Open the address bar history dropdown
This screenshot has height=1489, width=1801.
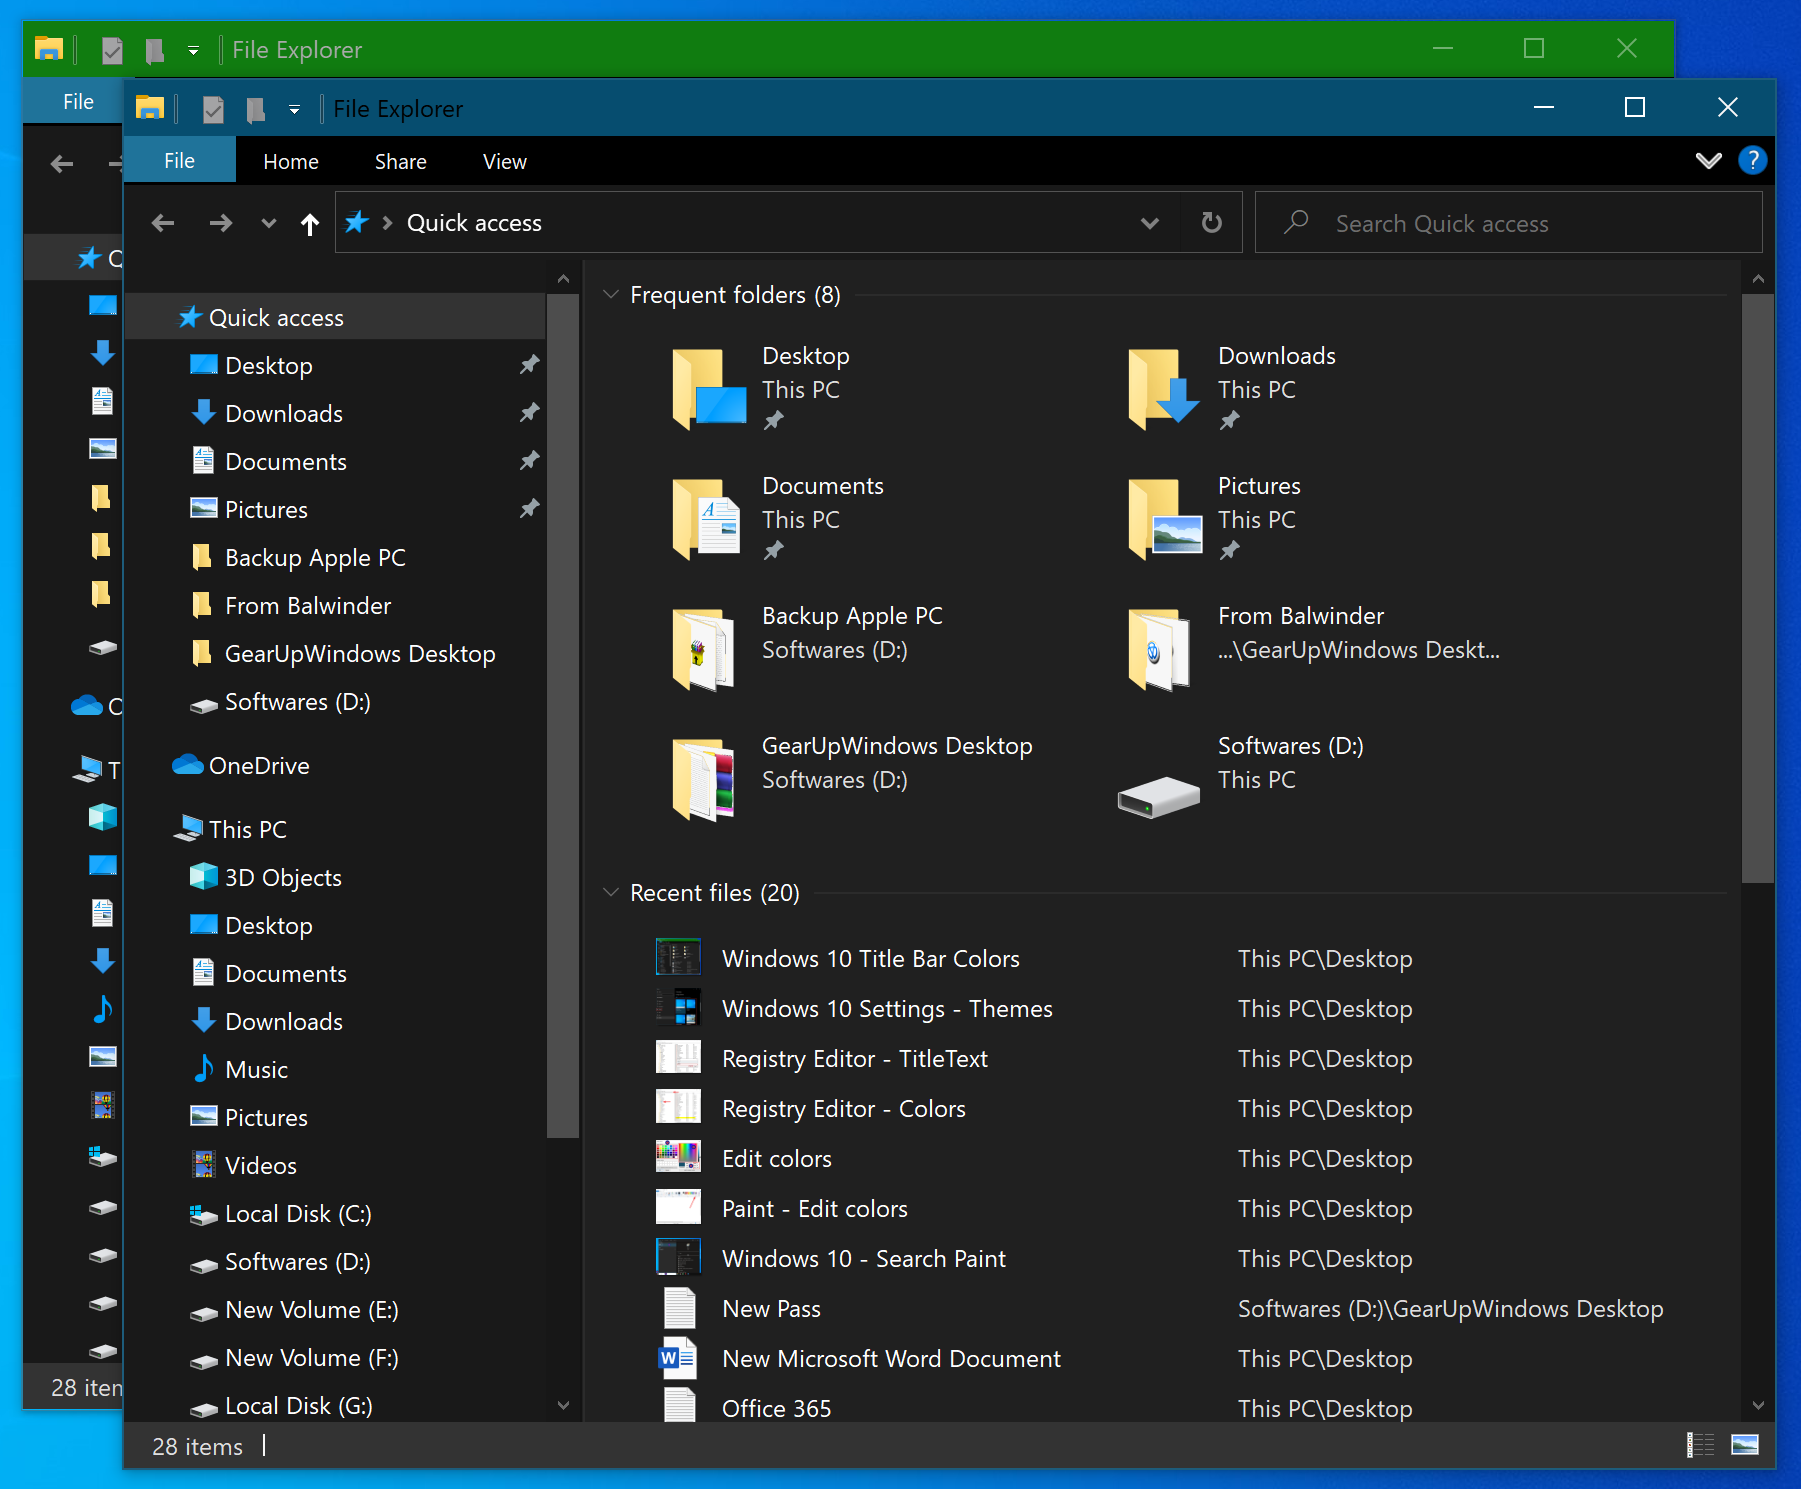tap(1150, 223)
